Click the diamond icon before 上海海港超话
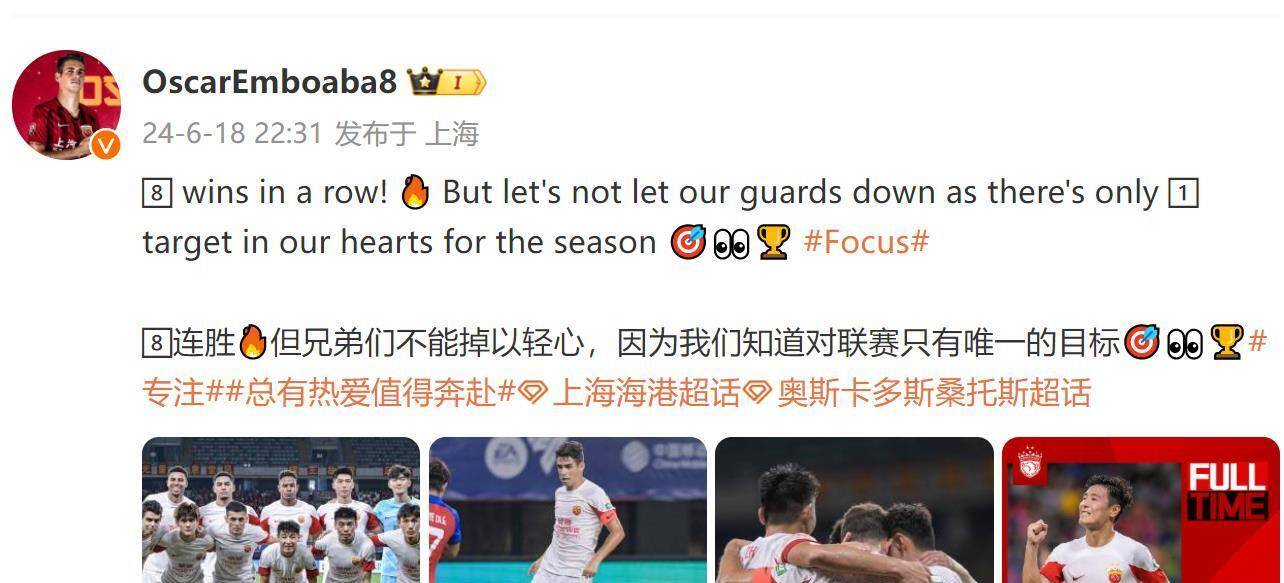Screen dimensions: 1284x583 pos(533,393)
